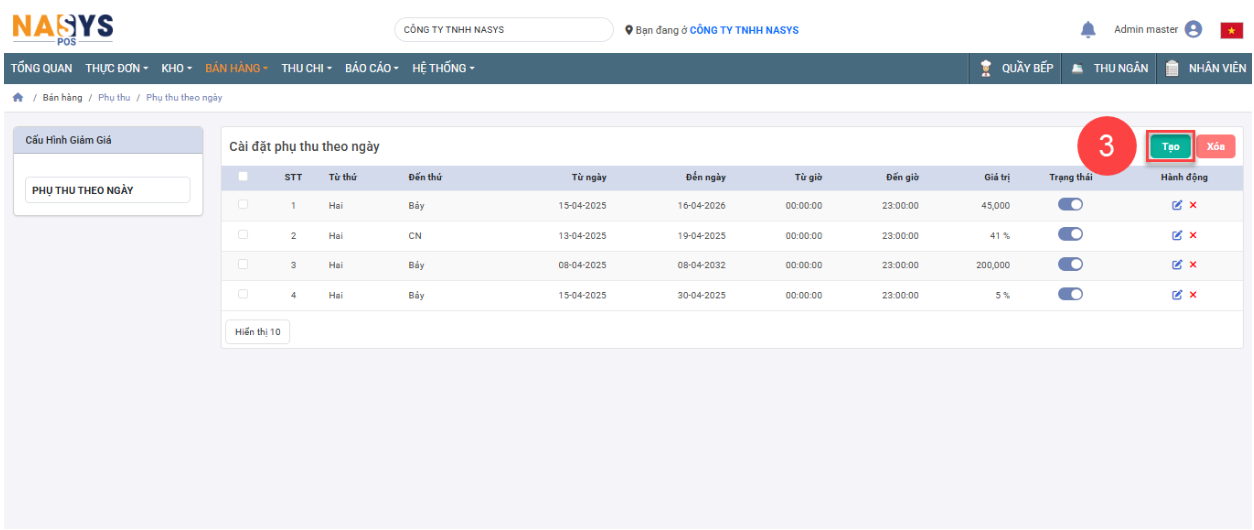Click red delete icon for row 2
Image resolution: width=1254 pixels, height=530 pixels.
tap(1193, 236)
